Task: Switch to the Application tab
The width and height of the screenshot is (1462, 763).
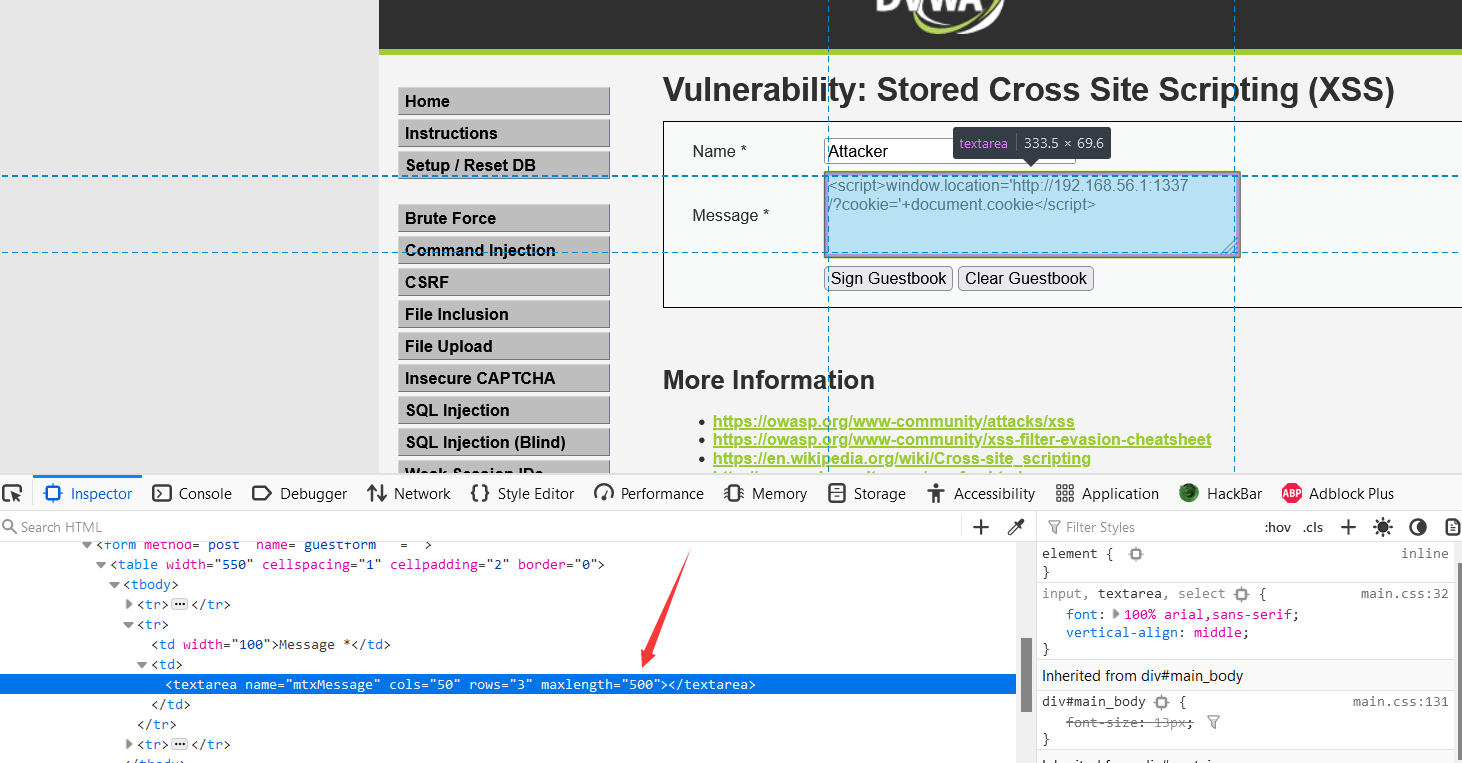Action: [x=1107, y=493]
